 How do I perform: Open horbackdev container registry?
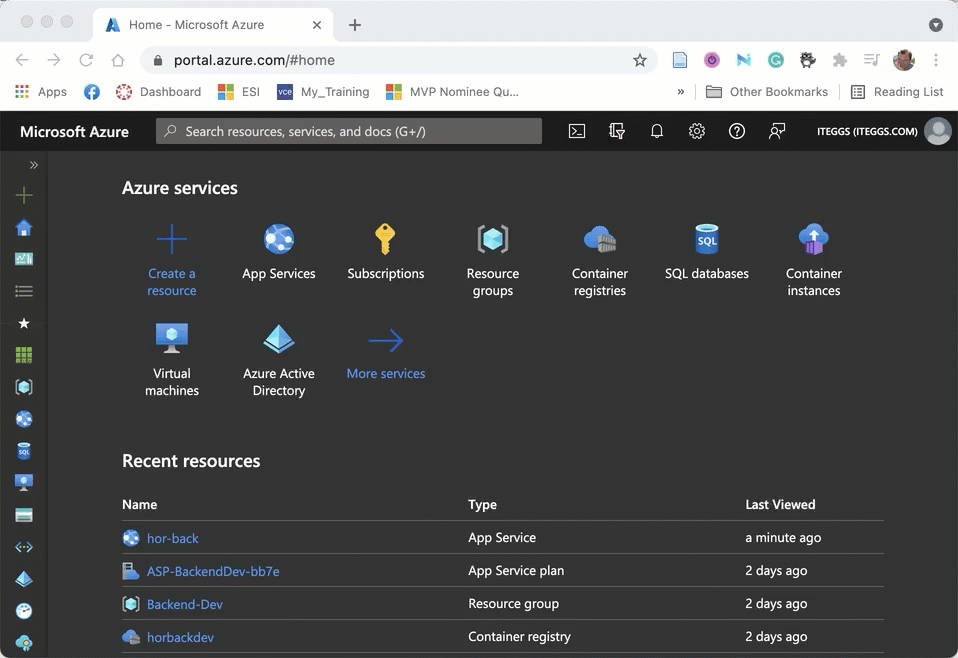click(x=180, y=637)
